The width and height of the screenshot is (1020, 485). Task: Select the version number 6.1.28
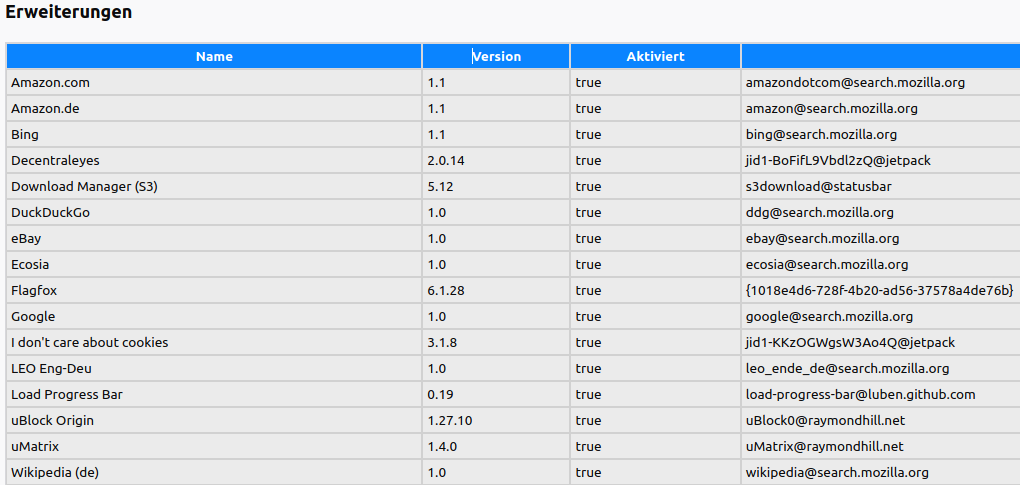(446, 291)
